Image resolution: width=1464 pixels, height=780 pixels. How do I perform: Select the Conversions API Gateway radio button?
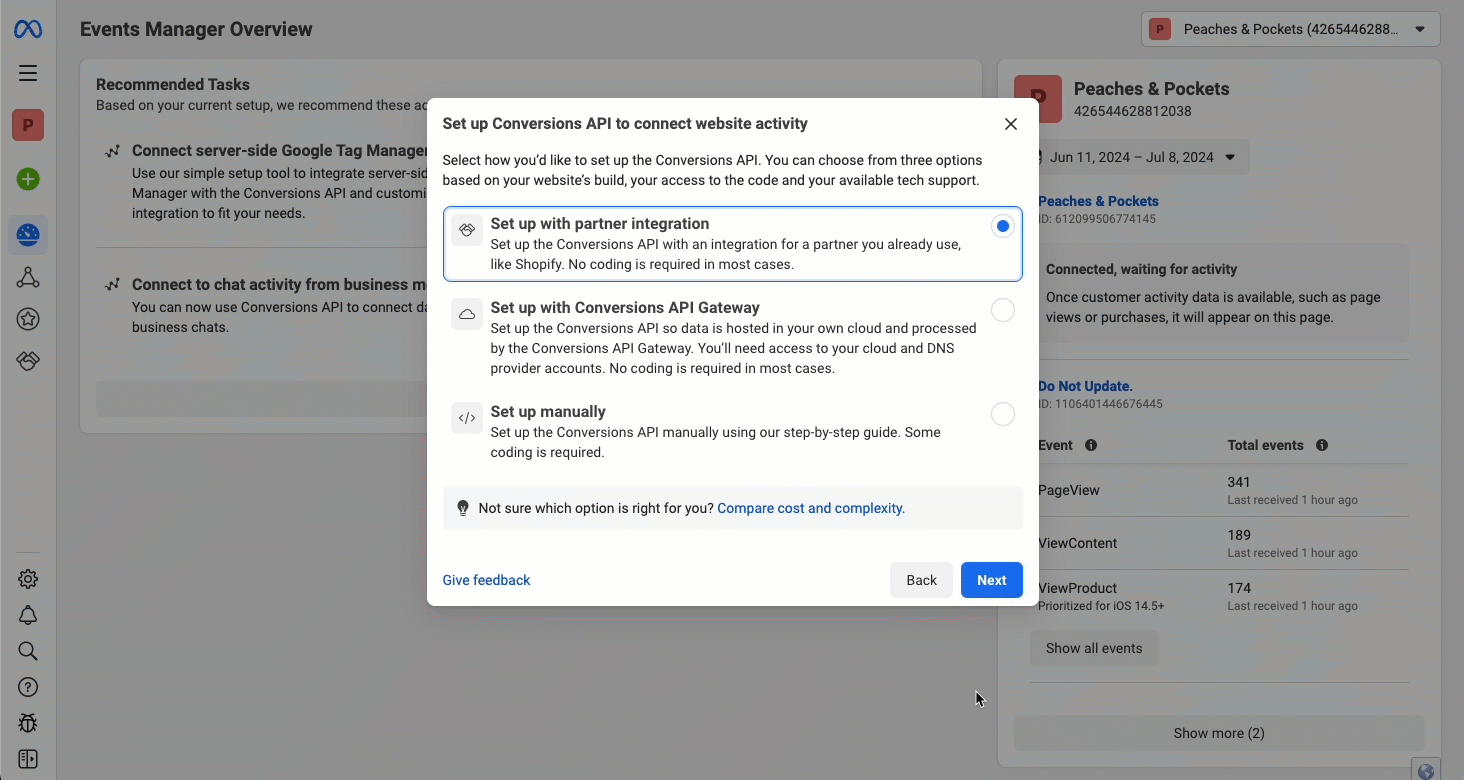coord(1003,310)
